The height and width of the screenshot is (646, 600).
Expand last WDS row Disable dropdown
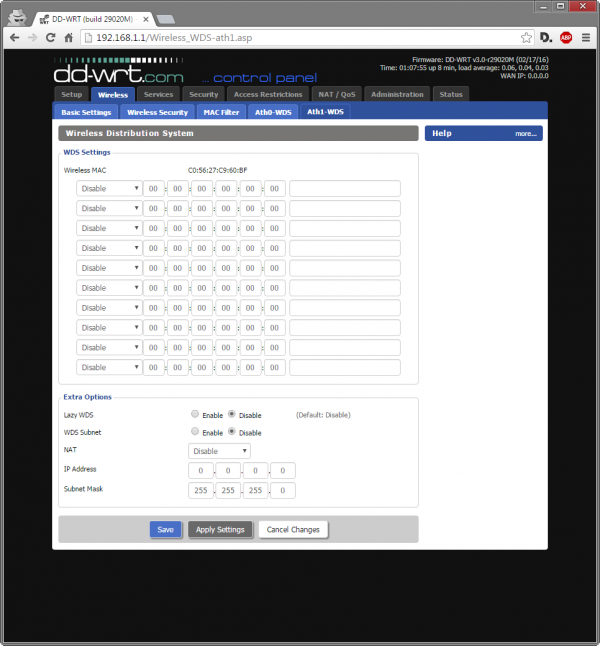point(109,367)
